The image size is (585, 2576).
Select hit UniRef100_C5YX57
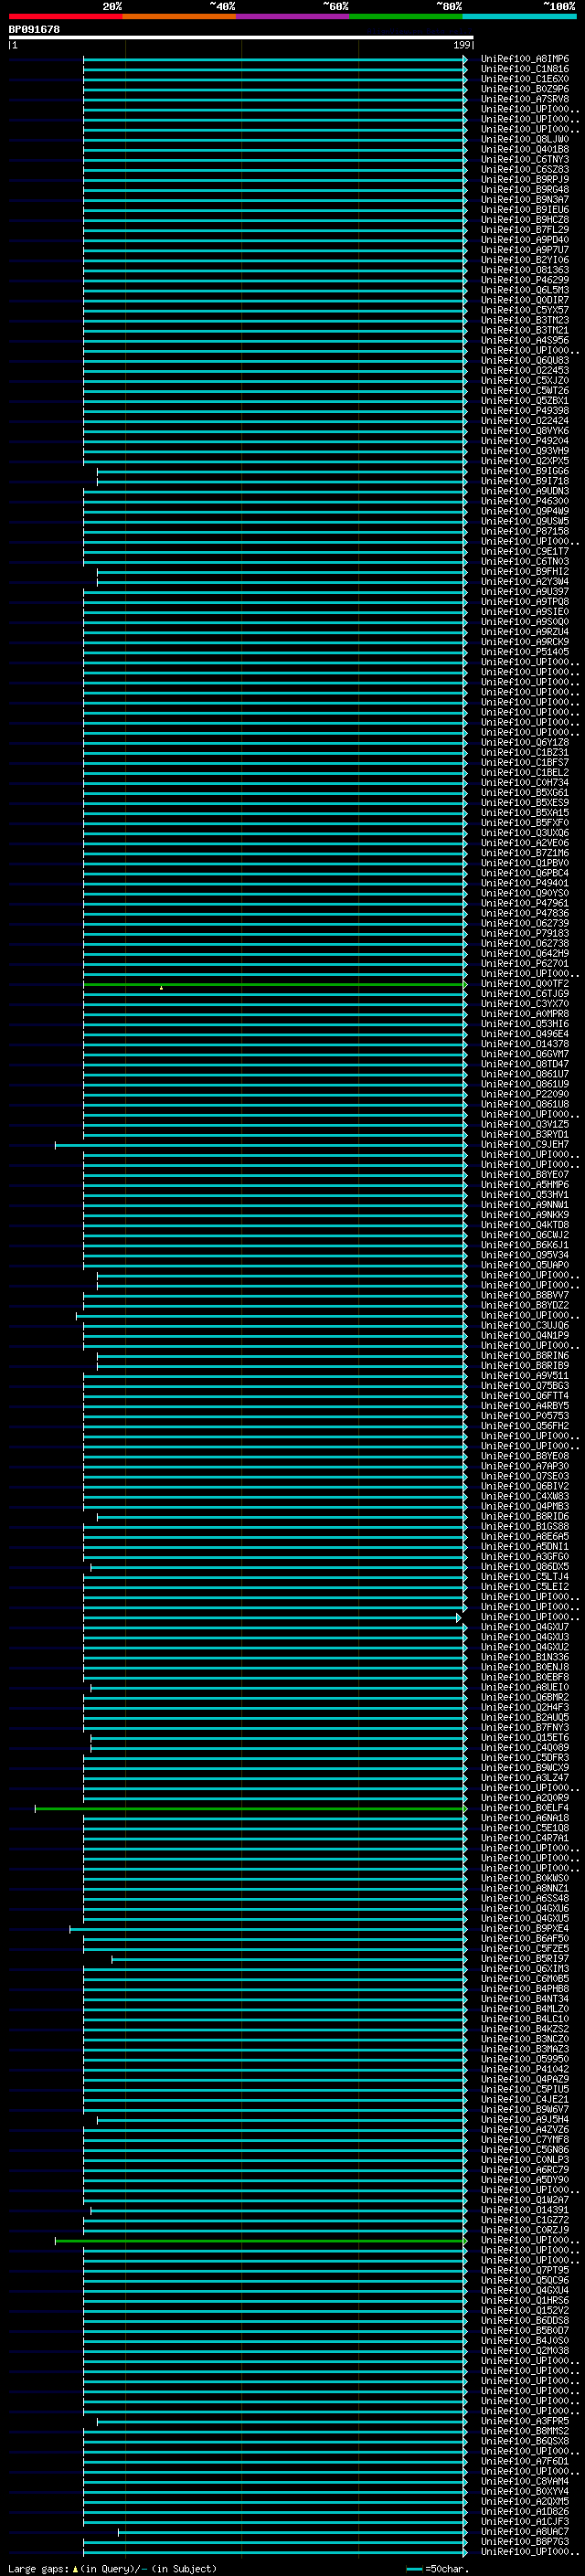coord(525,310)
